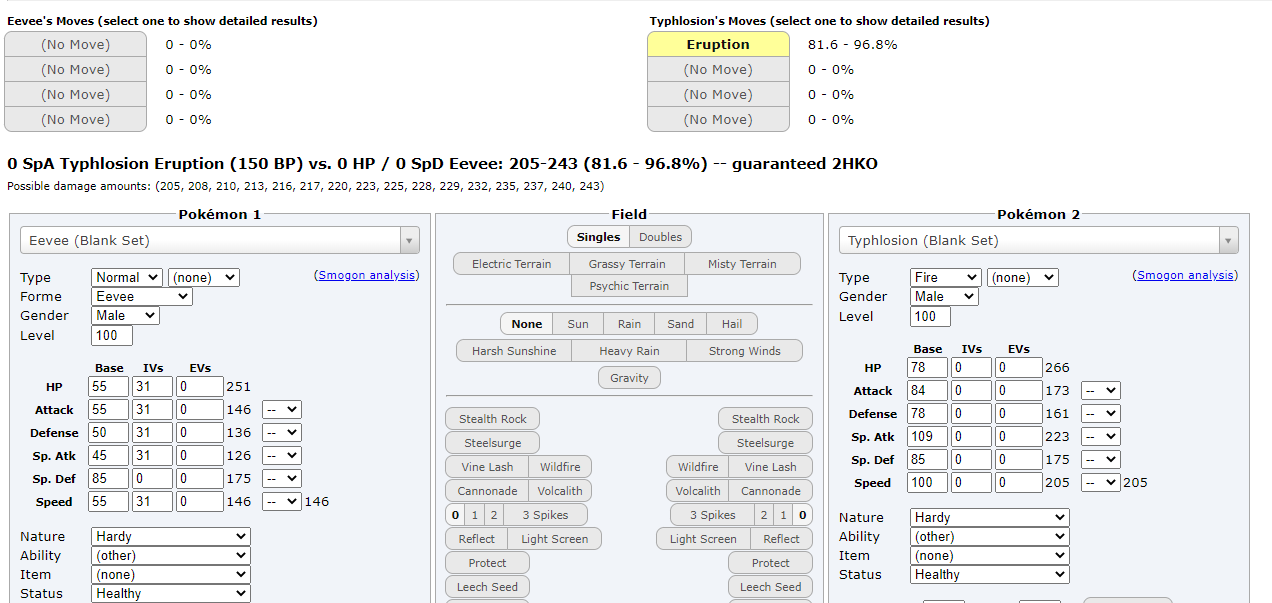1272x603 pixels.
Task: Toggle Wildfire on Typhlosion's side
Action: [698, 467]
